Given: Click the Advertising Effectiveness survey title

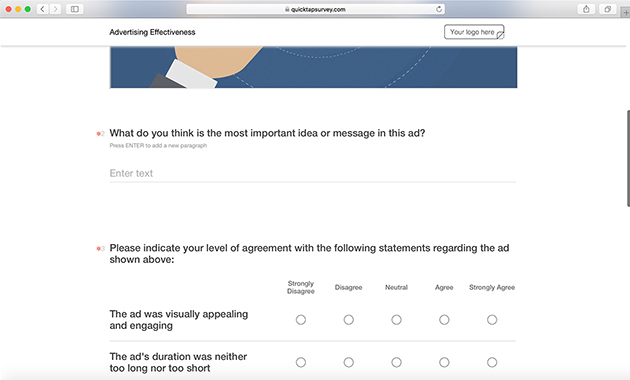Looking at the screenshot, I should [x=152, y=32].
